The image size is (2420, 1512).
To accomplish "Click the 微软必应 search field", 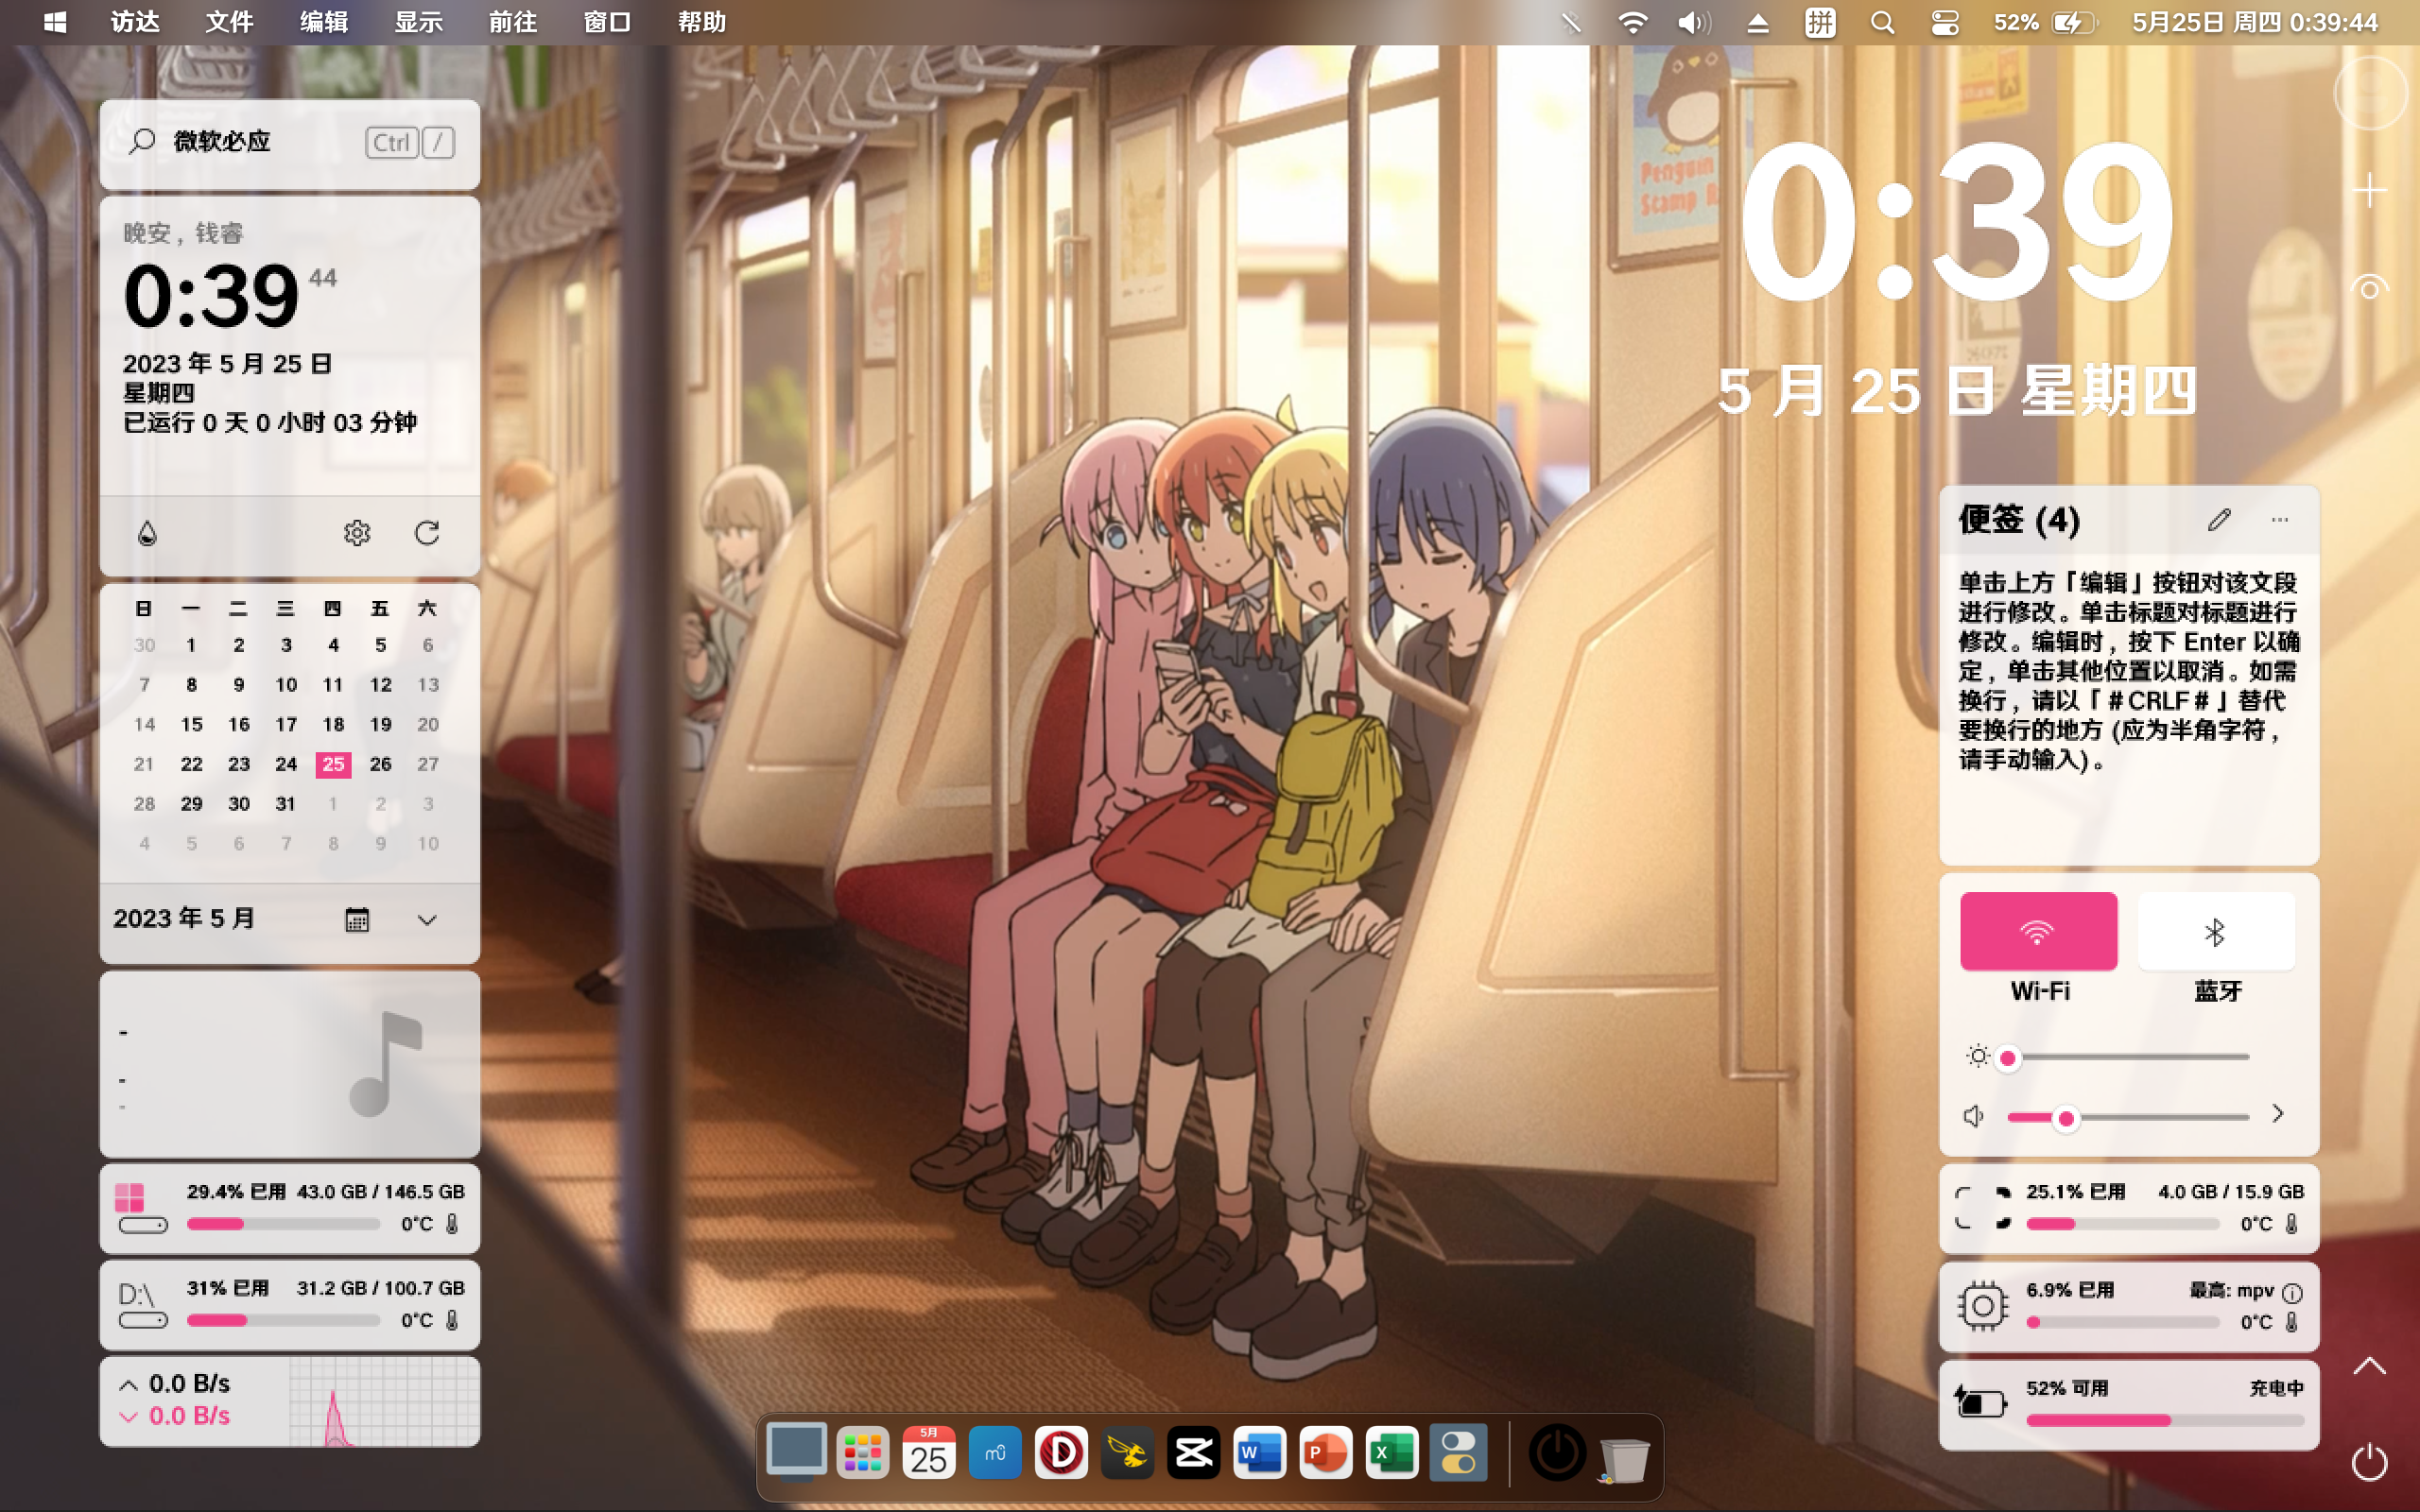I will pos(289,143).
